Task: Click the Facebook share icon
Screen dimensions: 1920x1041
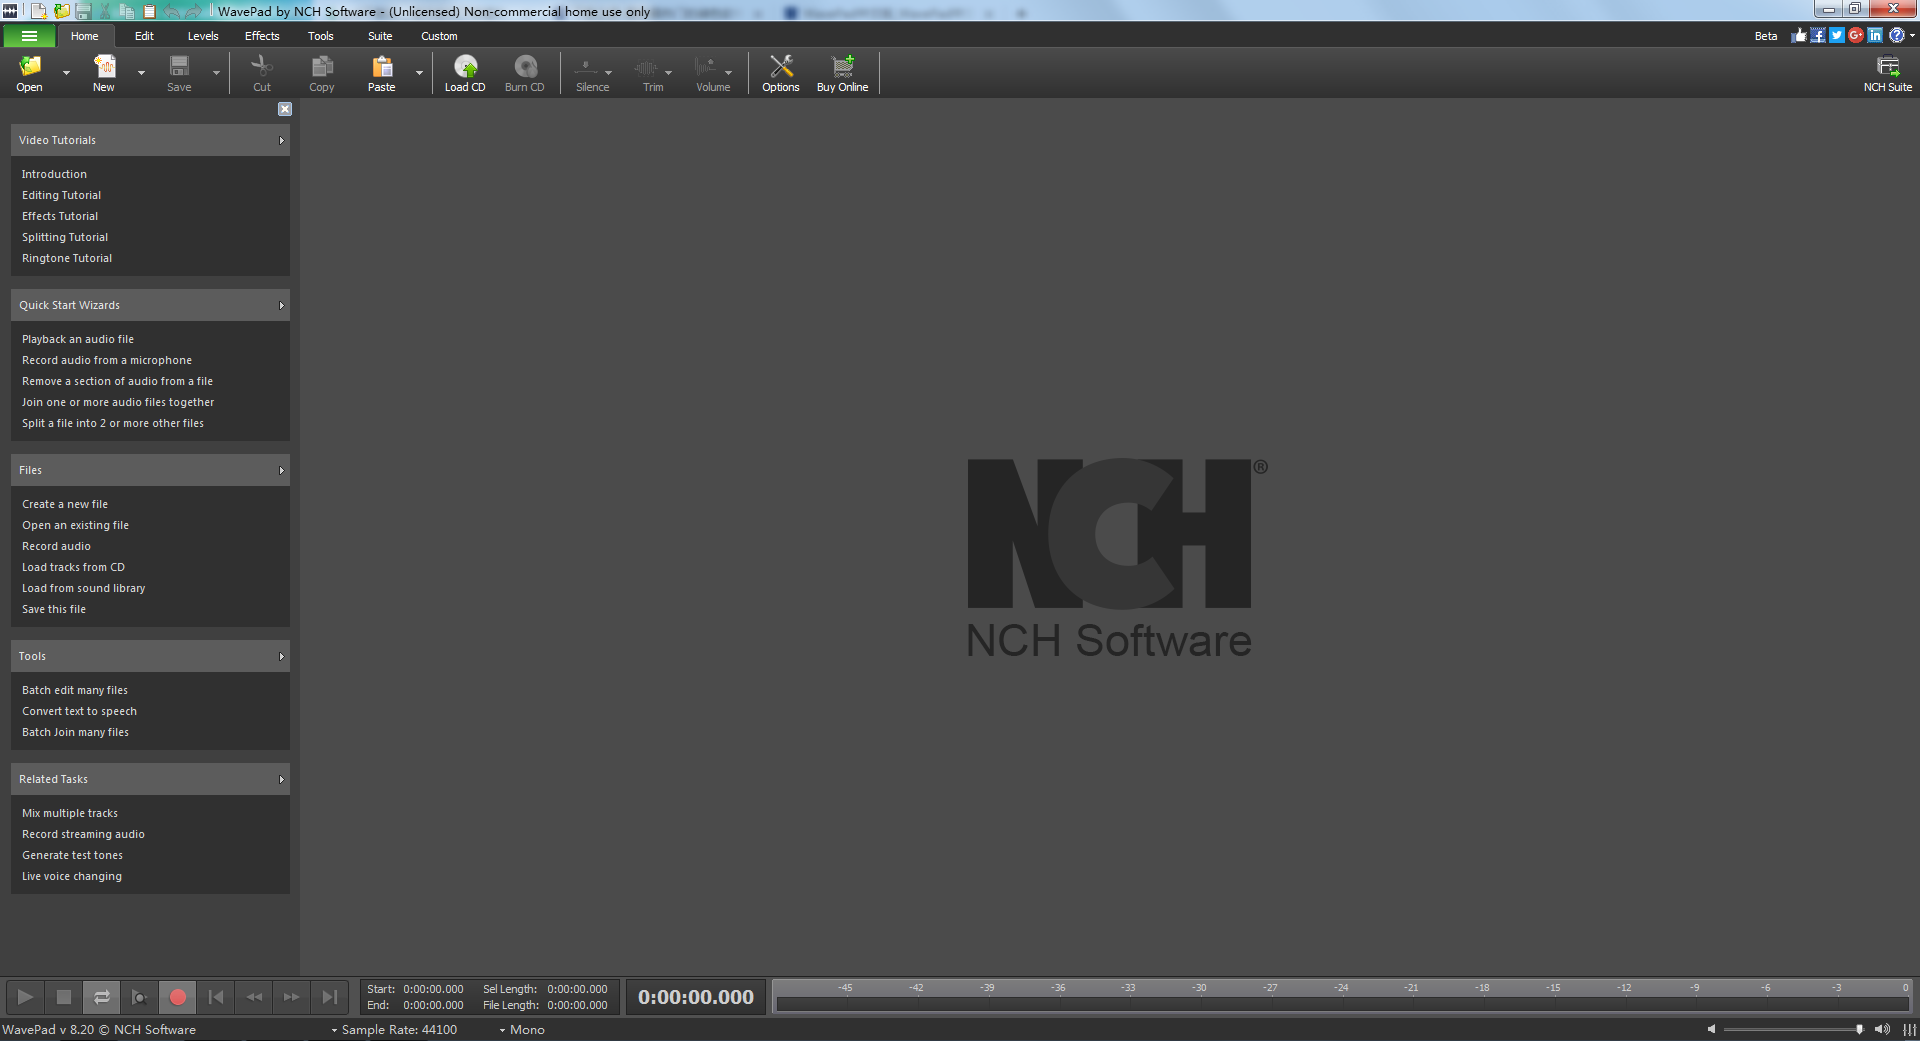Action: click(x=1818, y=35)
